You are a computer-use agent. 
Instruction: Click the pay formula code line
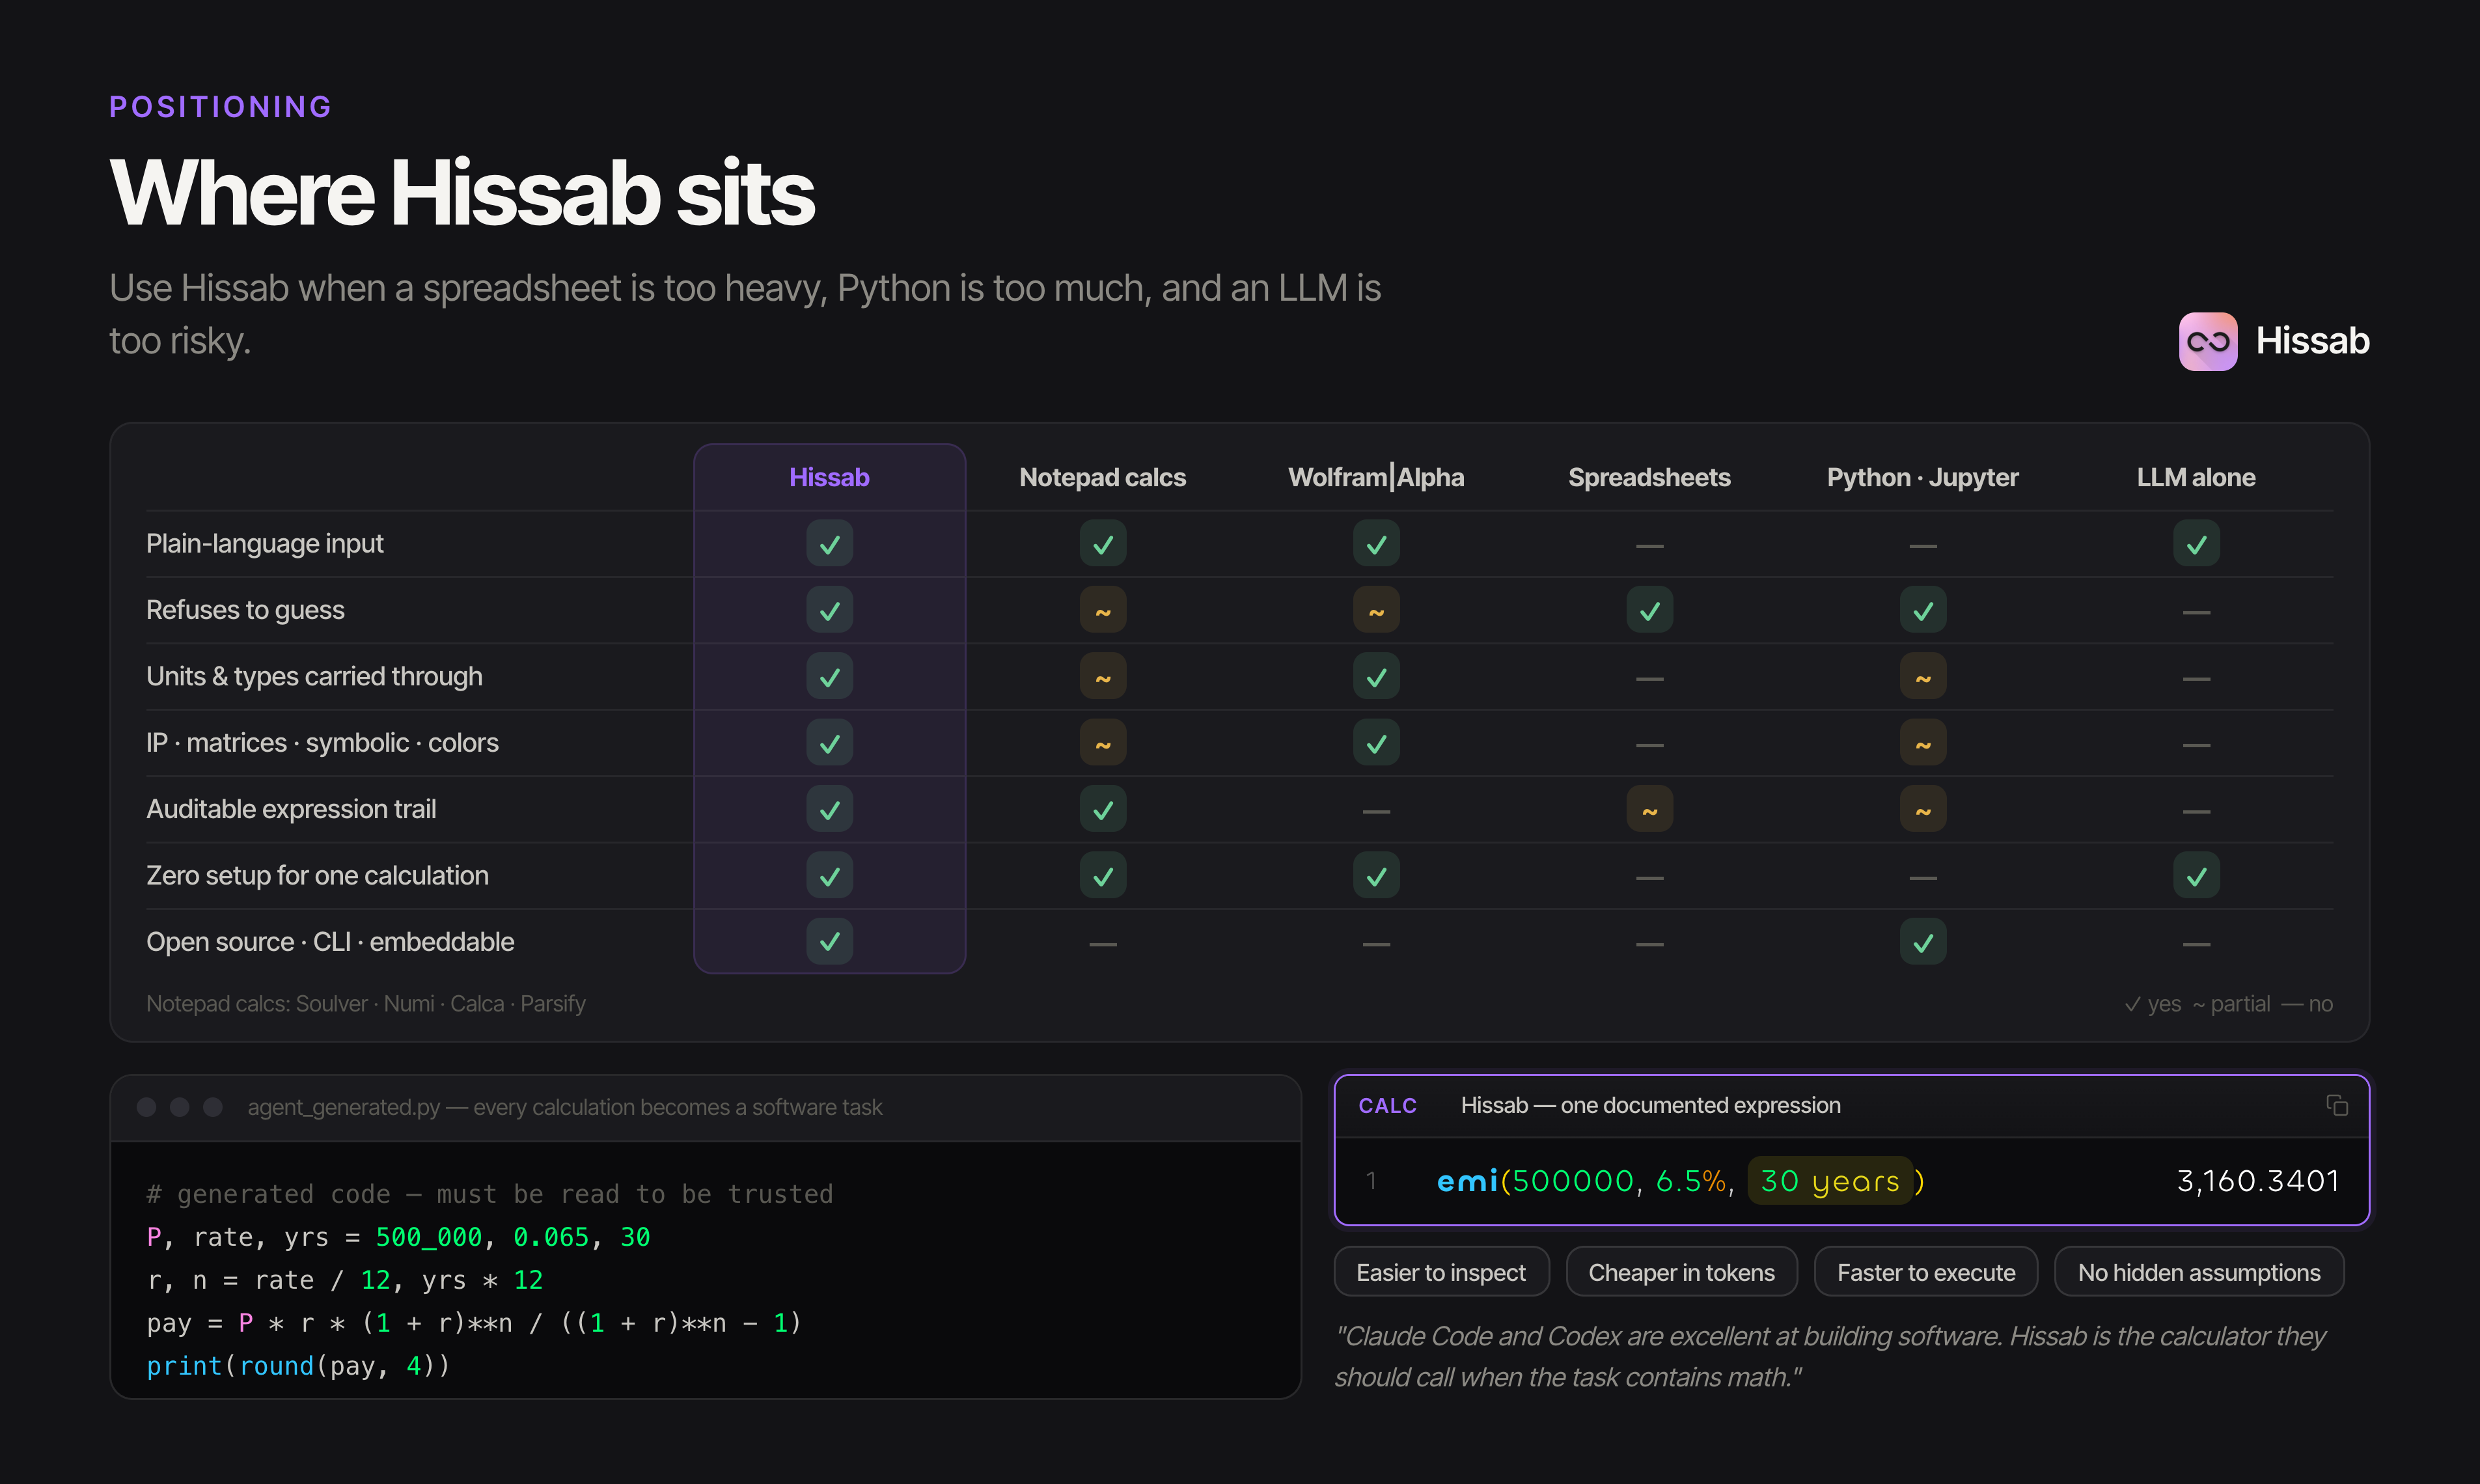474,1323
